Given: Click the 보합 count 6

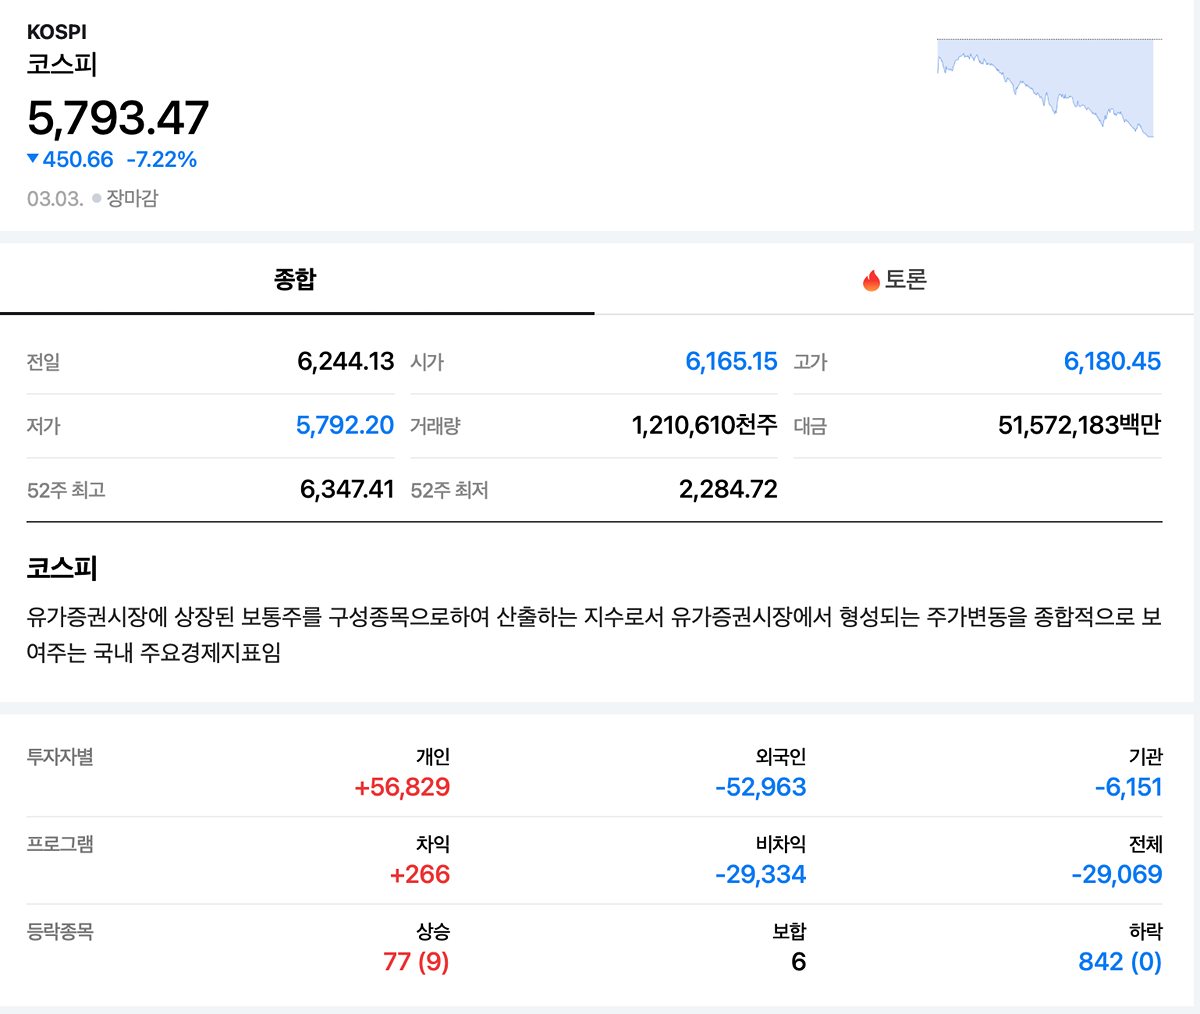Looking at the screenshot, I should [798, 962].
